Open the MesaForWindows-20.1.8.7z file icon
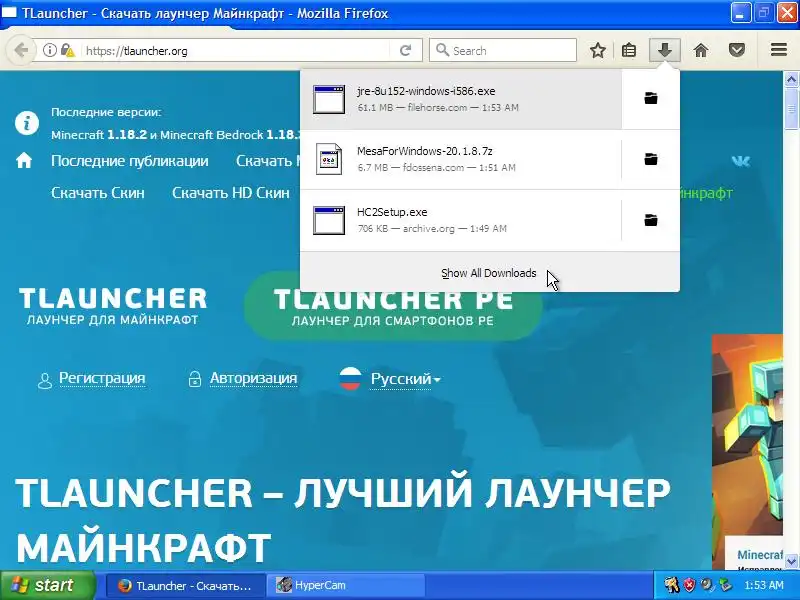Viewport: 800px width, 600px height. pos(329,159)
